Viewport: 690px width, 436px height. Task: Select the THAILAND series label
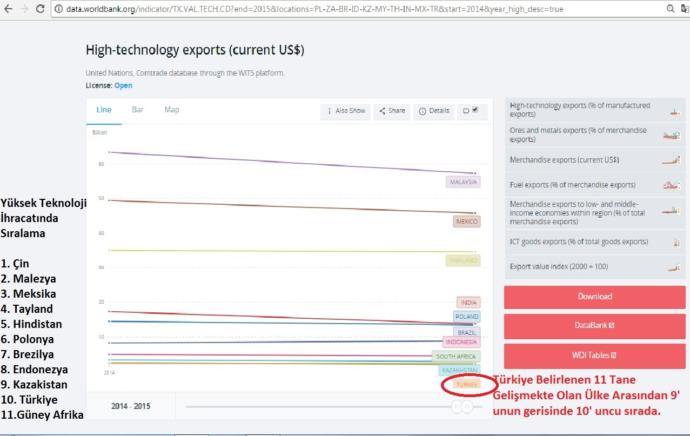(463, 260)
